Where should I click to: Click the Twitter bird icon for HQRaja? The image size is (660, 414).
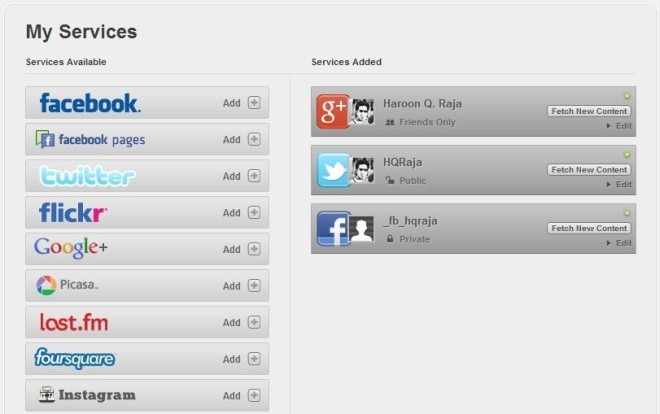pyautogui.click(x=333, y=170)
